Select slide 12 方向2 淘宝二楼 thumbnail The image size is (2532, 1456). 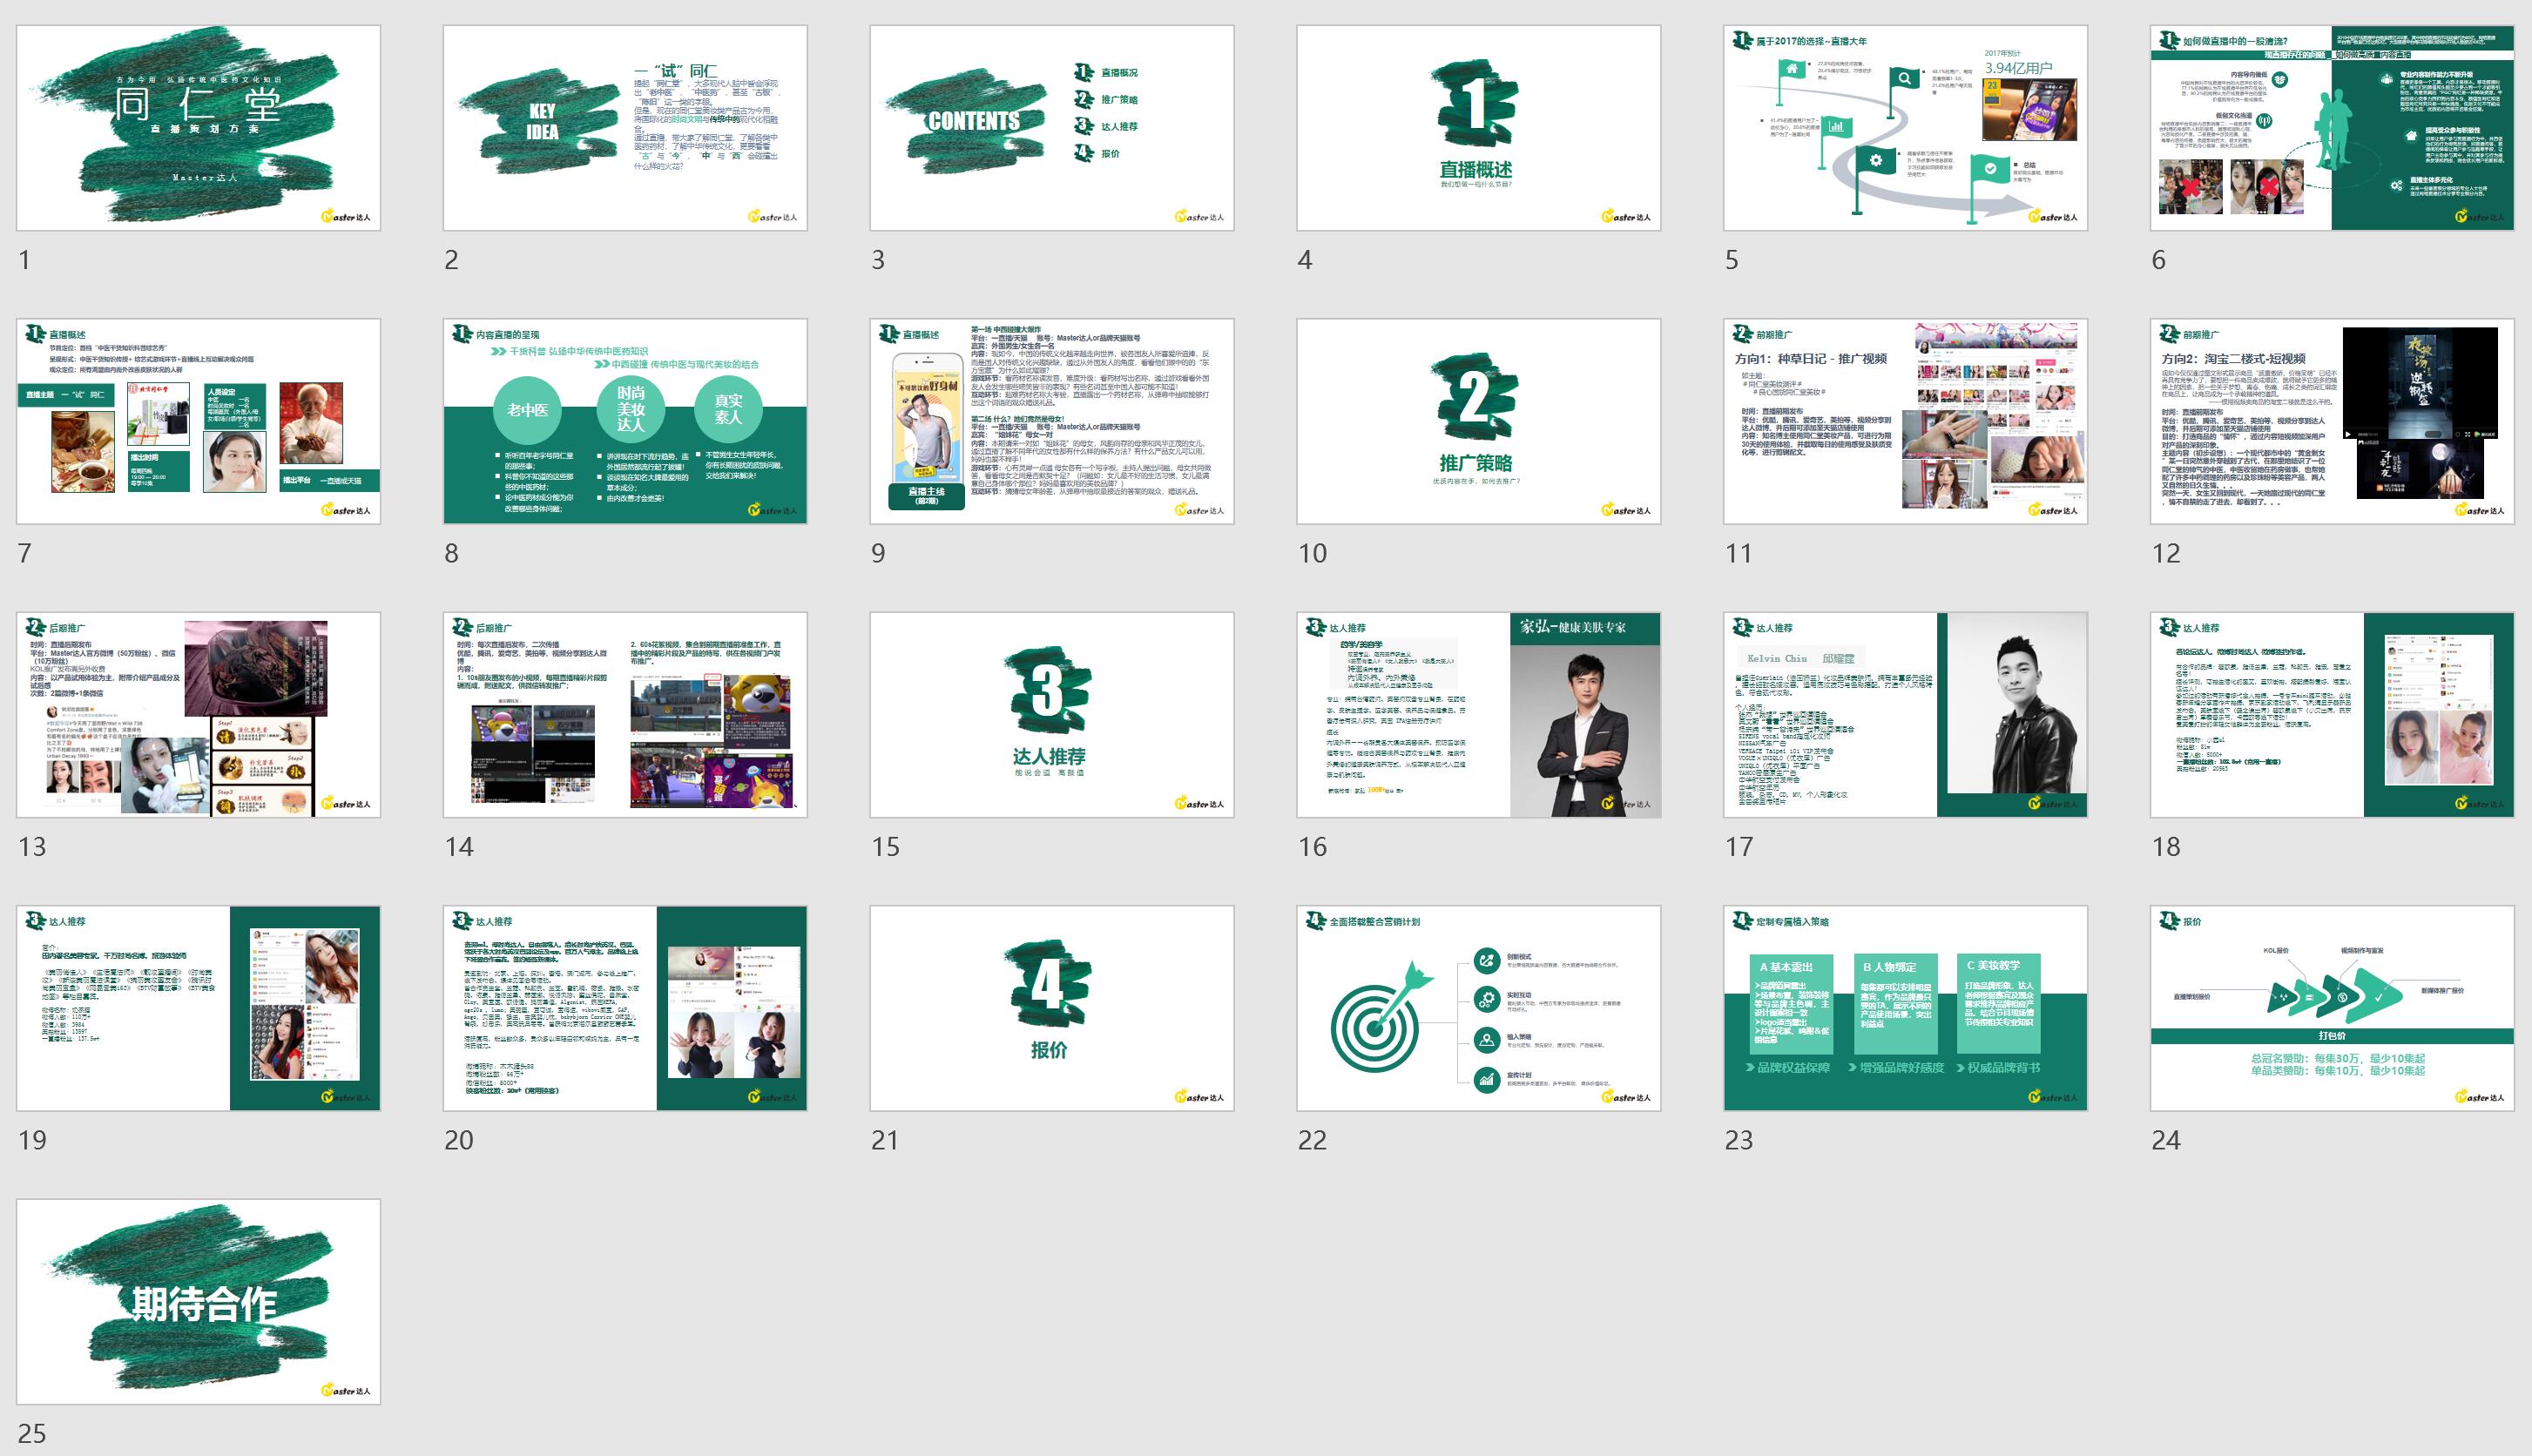pos(2332,421)
